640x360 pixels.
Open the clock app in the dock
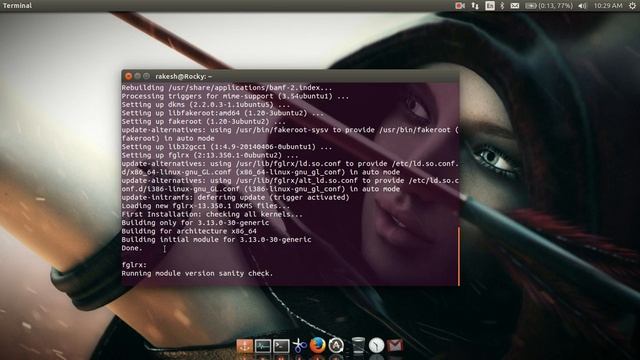[376, 345]
